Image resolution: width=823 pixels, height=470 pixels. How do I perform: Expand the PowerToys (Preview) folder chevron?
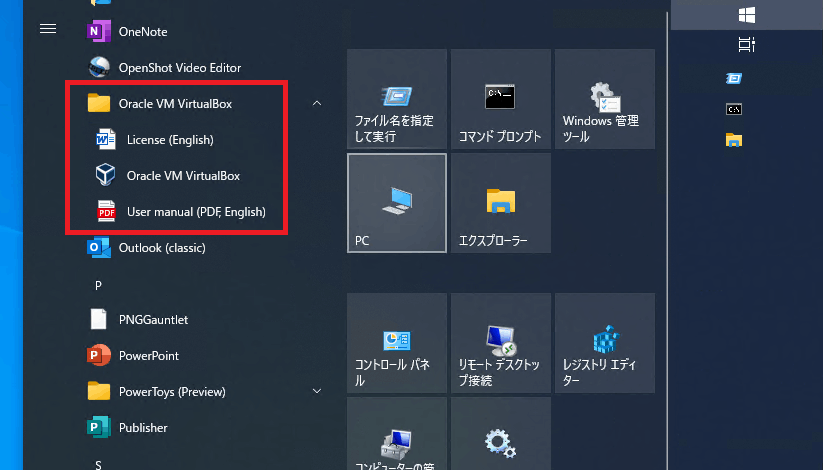click(316, 391)
